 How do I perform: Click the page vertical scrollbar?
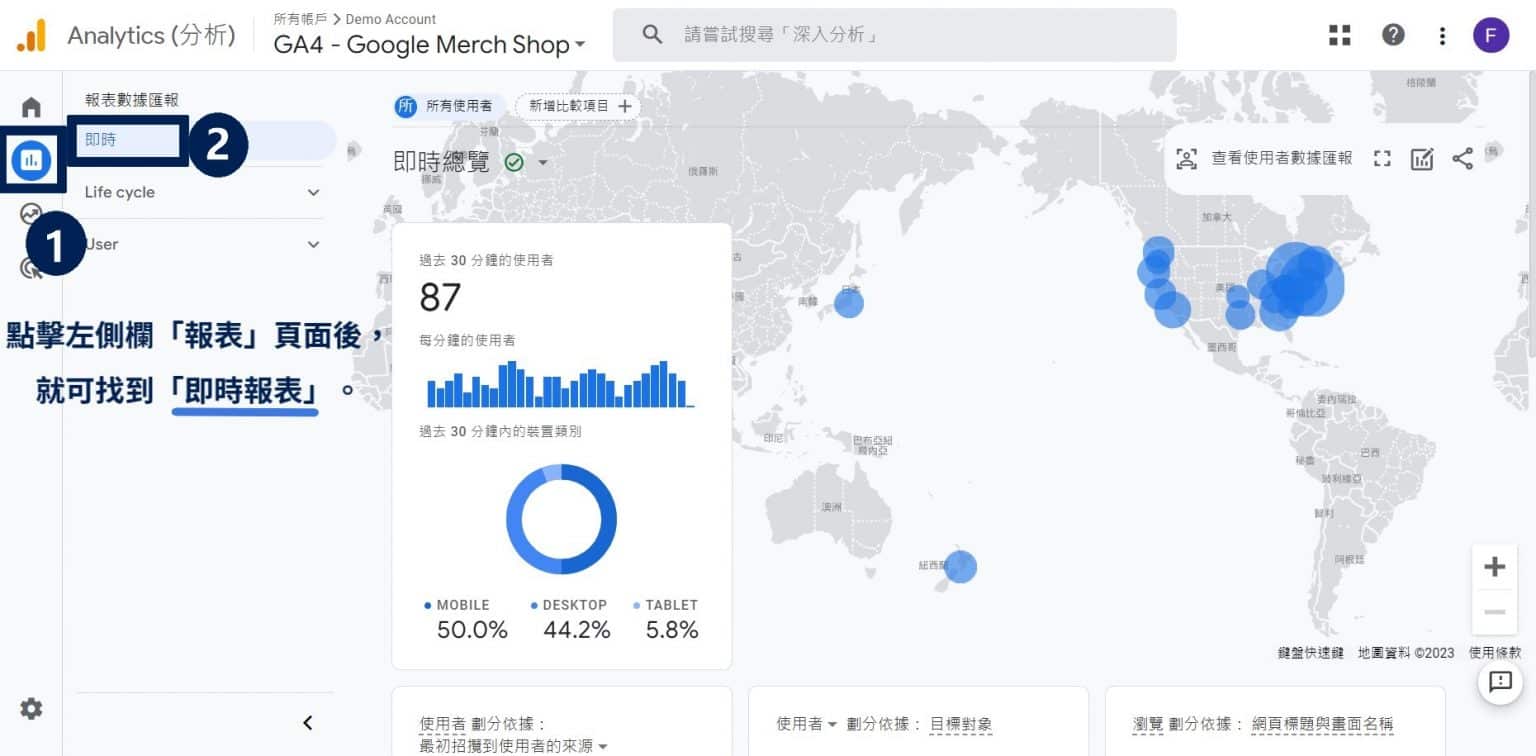(1531, 215)
